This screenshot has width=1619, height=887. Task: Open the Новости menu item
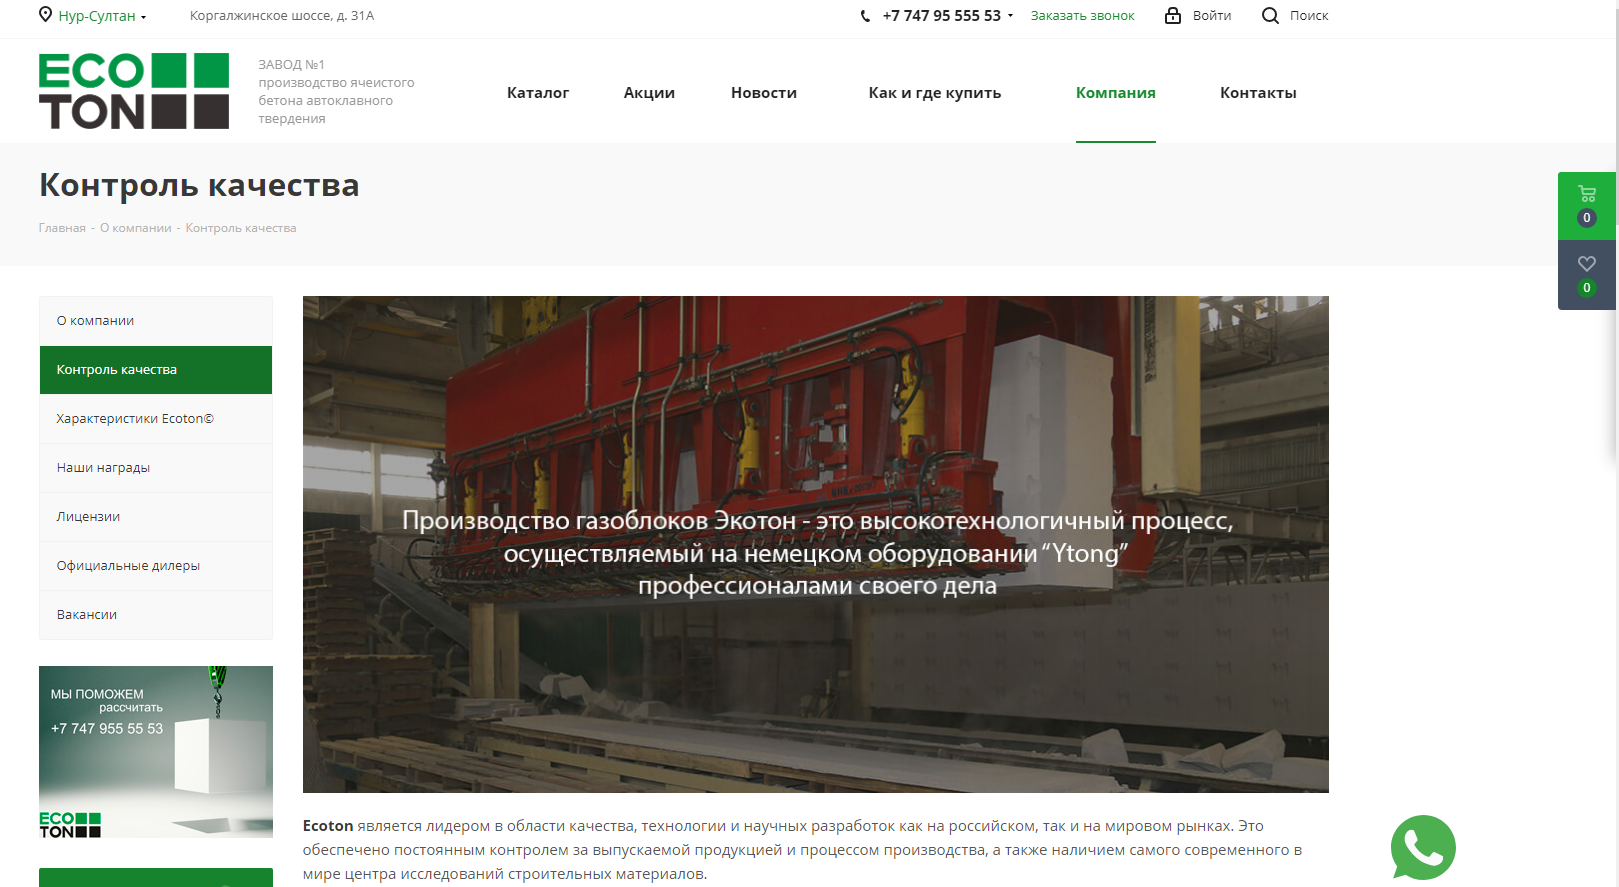pos(764,93)
